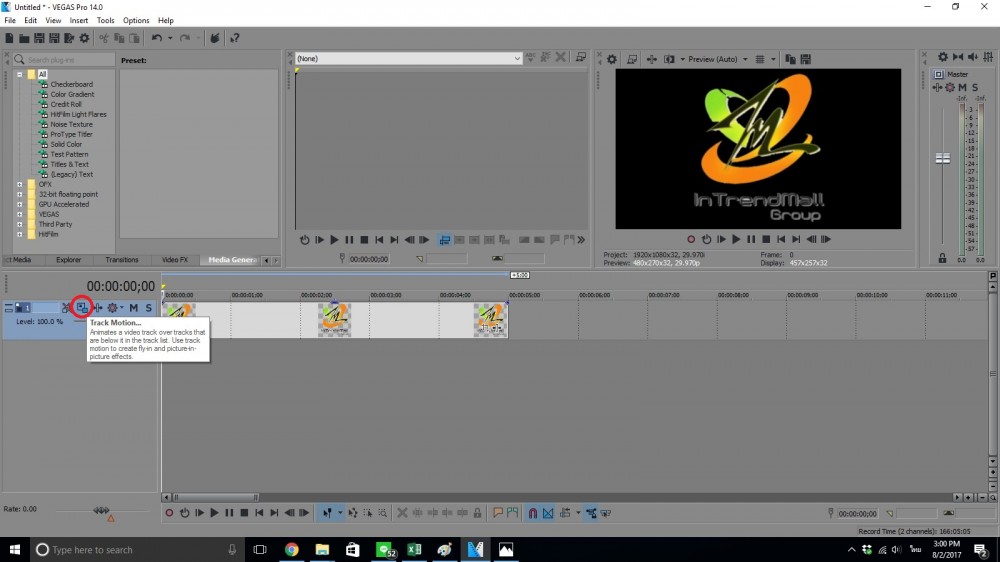Viewport: 1000px width, 562px height.
Task: Play timeline from main transport
Action: [x=214, y=513]
